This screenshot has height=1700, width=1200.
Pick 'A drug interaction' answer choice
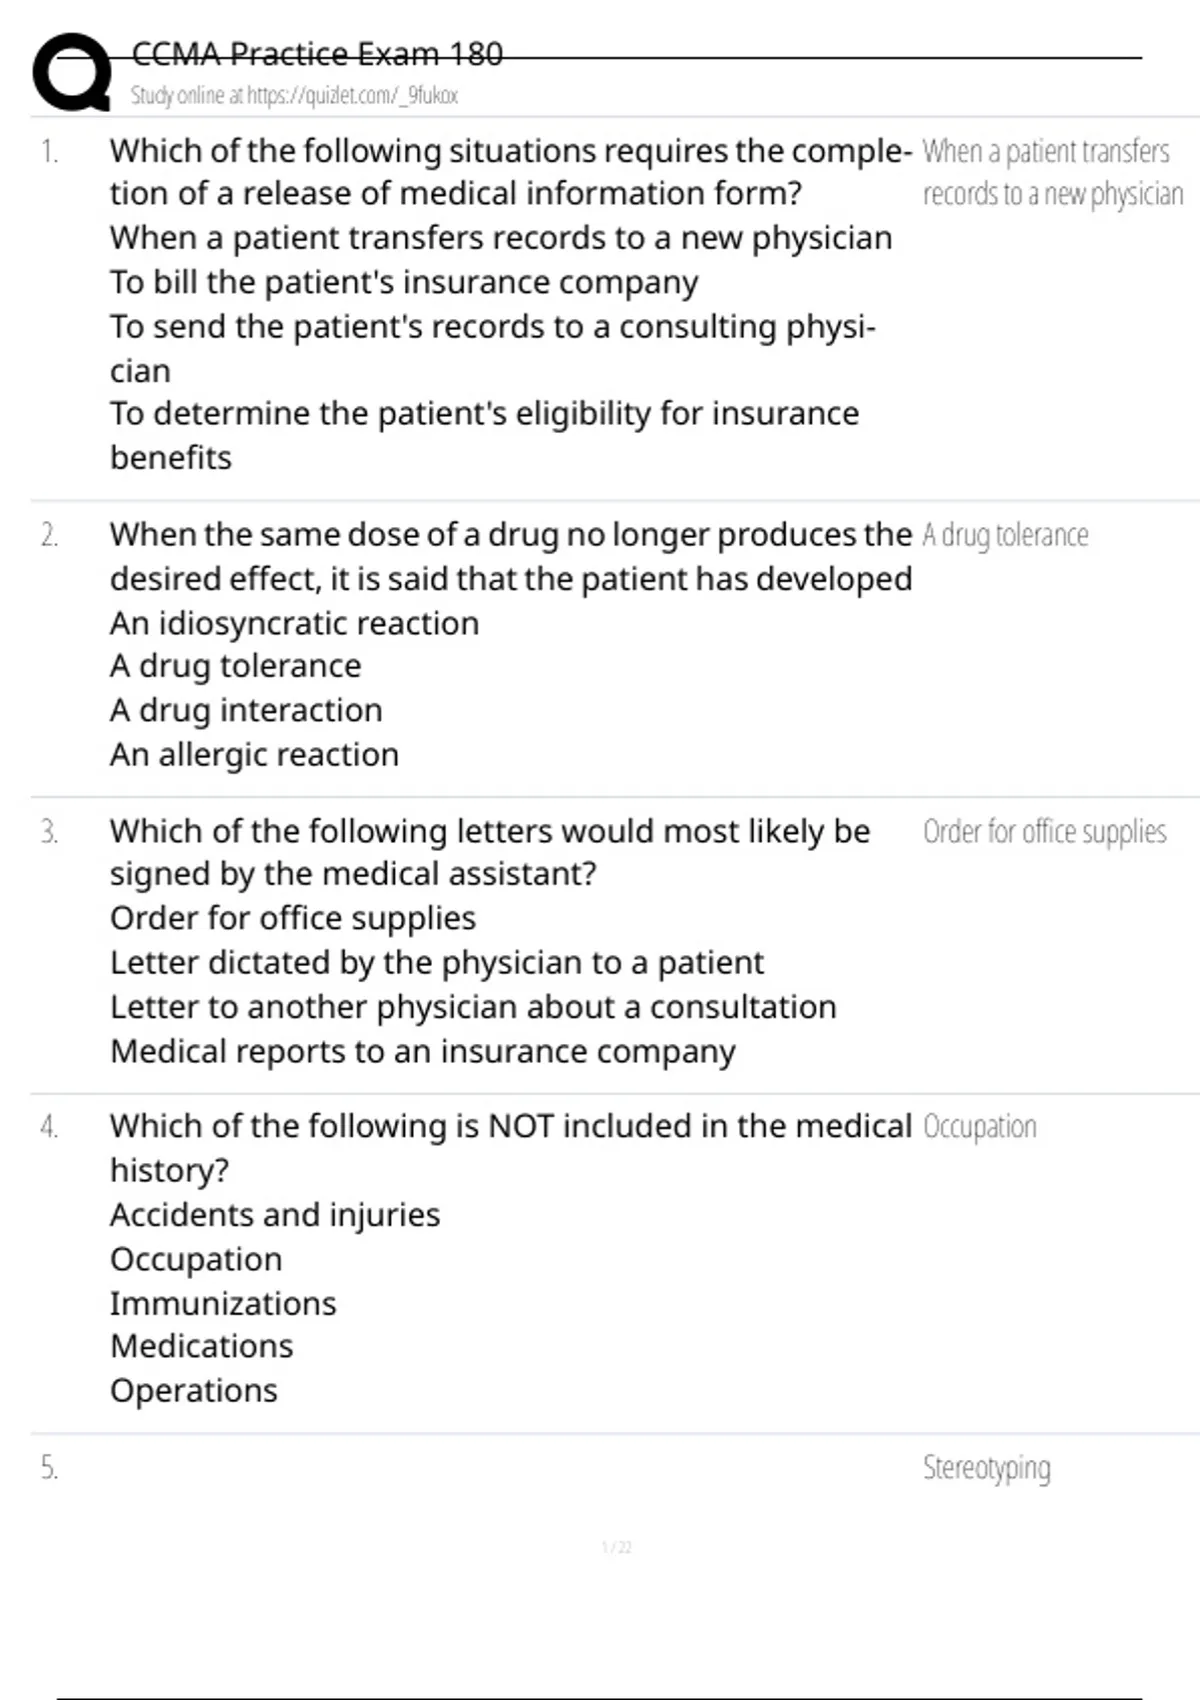pyautogui.click(x=246, y=710)
